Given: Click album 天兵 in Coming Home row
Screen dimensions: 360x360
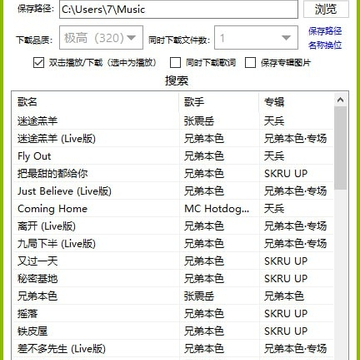Looking at the screenshot, I should [274, 209].
